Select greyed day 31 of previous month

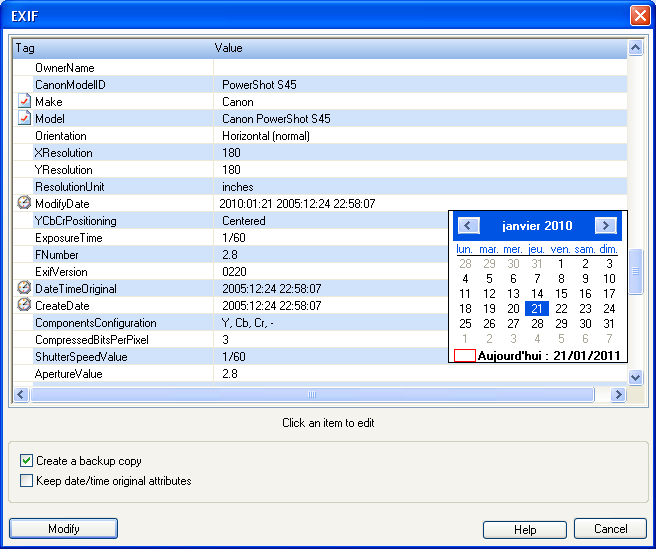coord(537,263)
